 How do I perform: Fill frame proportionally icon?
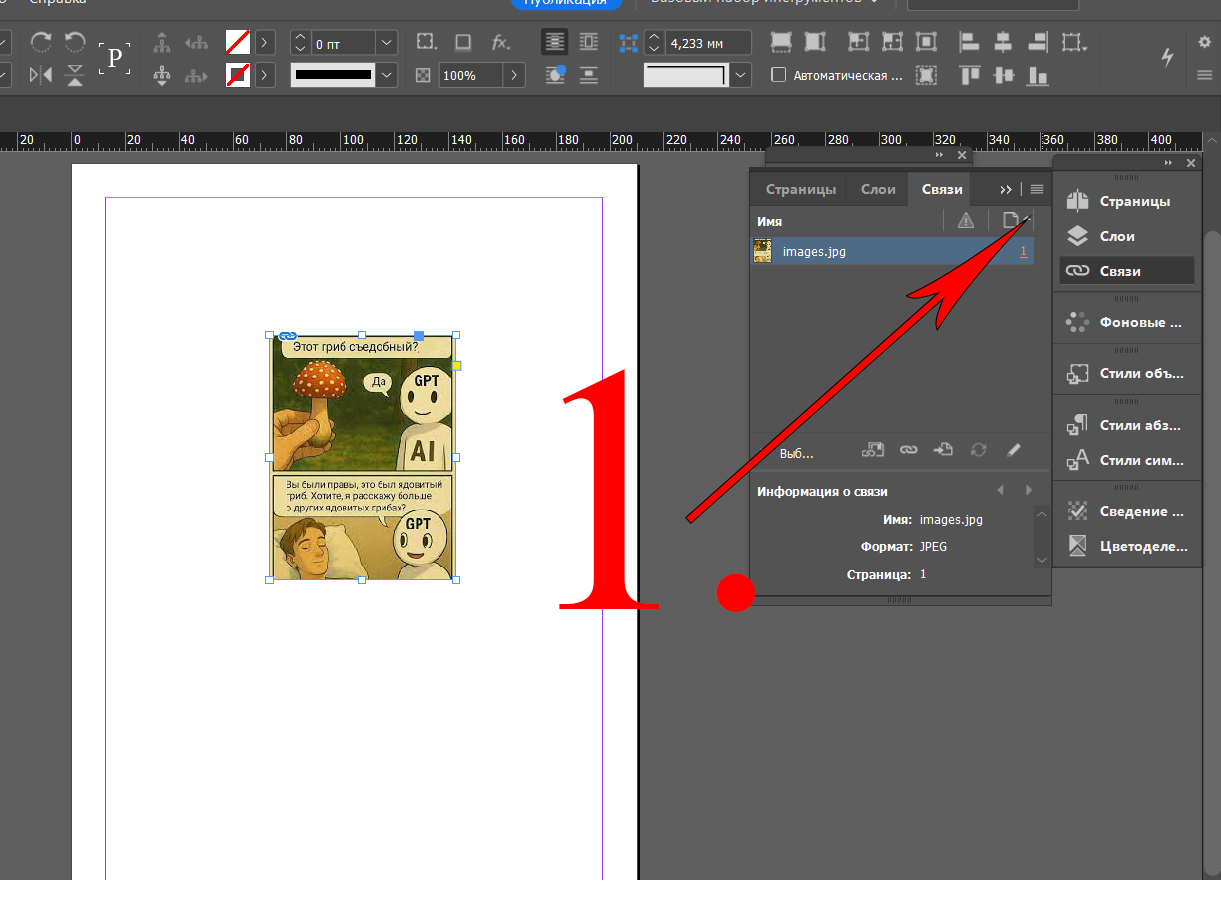(x=781, y=42)
